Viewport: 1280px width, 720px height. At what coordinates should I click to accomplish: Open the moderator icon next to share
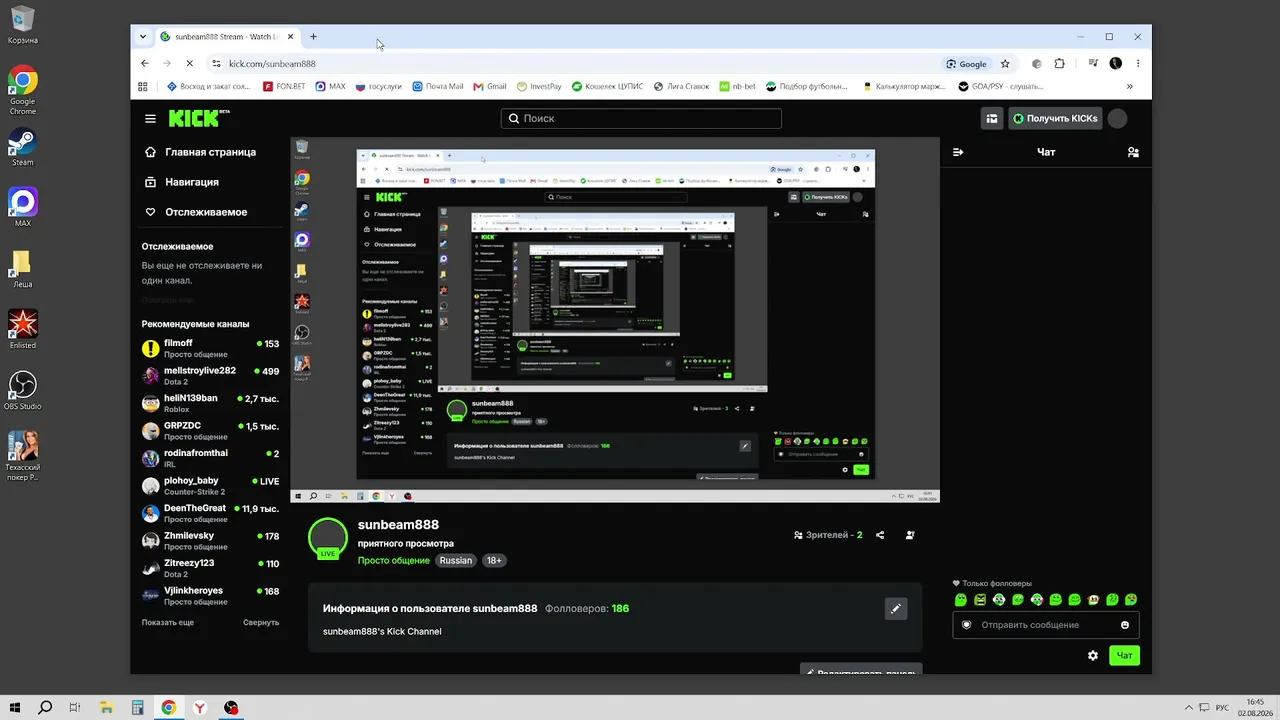pyautogui.click(x=910, y=535)
